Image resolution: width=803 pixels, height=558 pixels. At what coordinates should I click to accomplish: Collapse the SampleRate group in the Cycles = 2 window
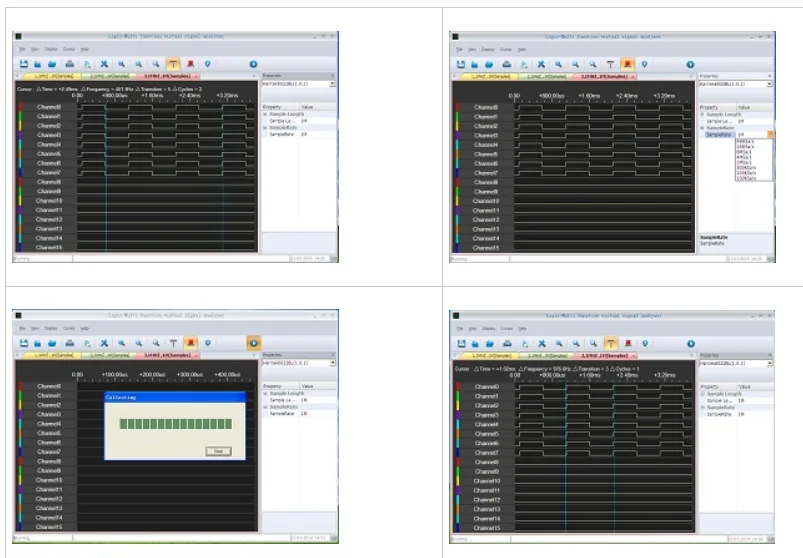[265, 127]
